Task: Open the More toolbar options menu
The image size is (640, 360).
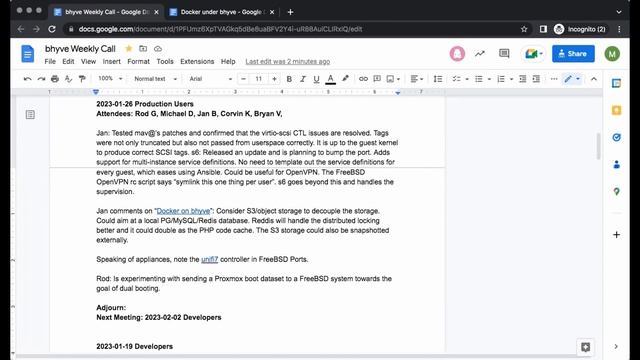Action: (554, 79)
